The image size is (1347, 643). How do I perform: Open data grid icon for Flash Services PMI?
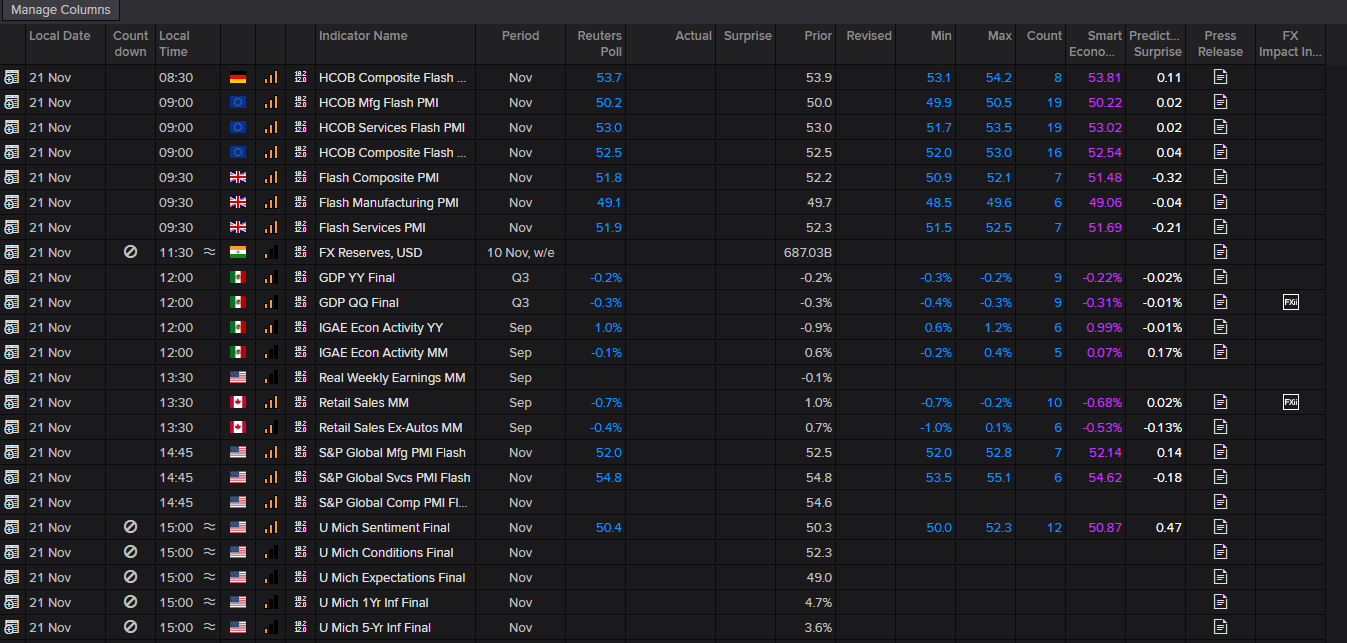click(x=301, y=227)
